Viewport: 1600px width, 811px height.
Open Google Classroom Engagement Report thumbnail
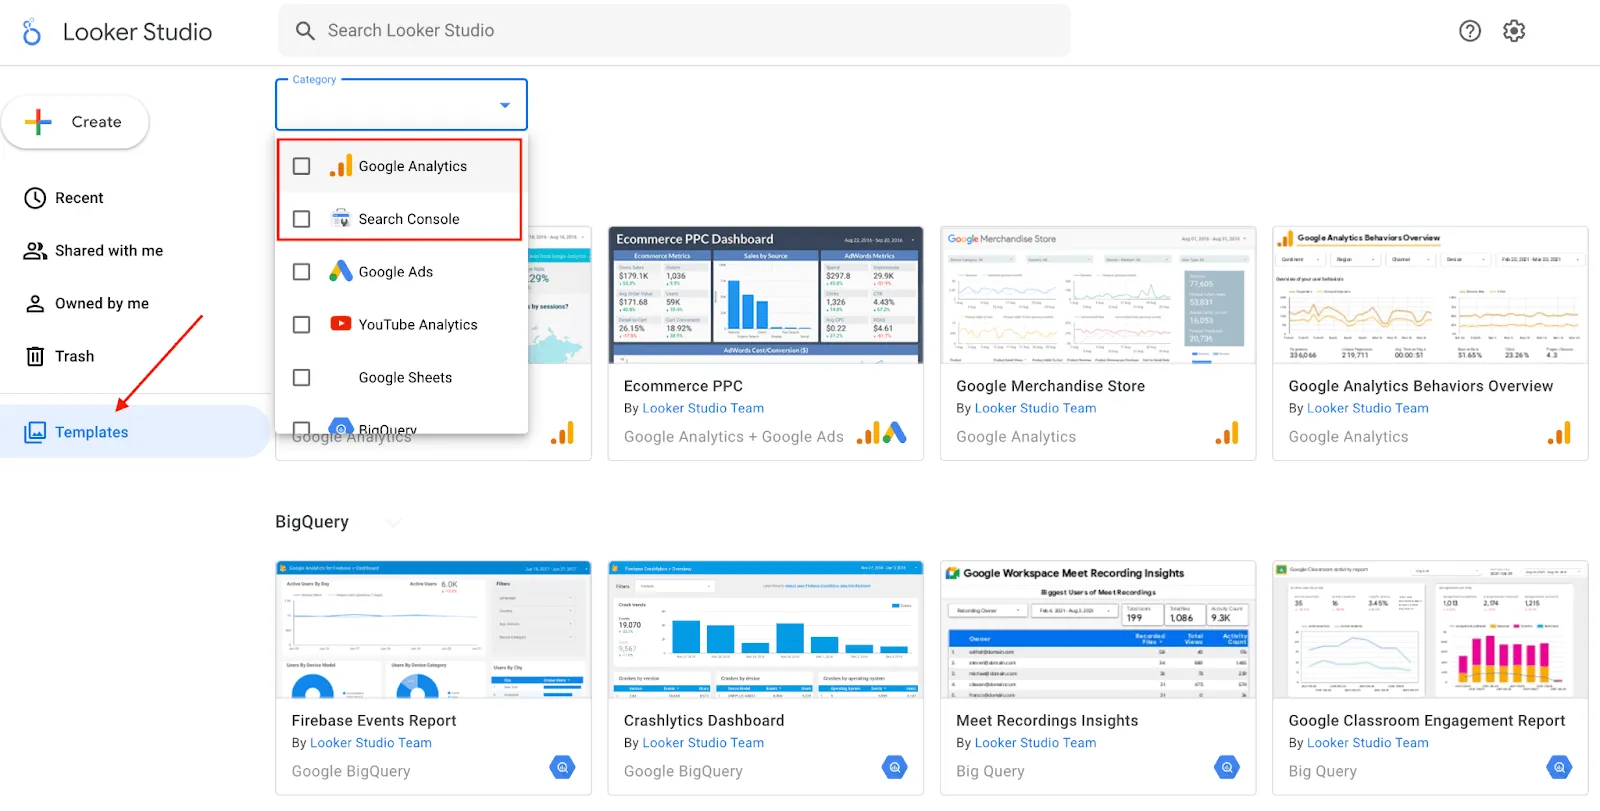pos(1430,629)
